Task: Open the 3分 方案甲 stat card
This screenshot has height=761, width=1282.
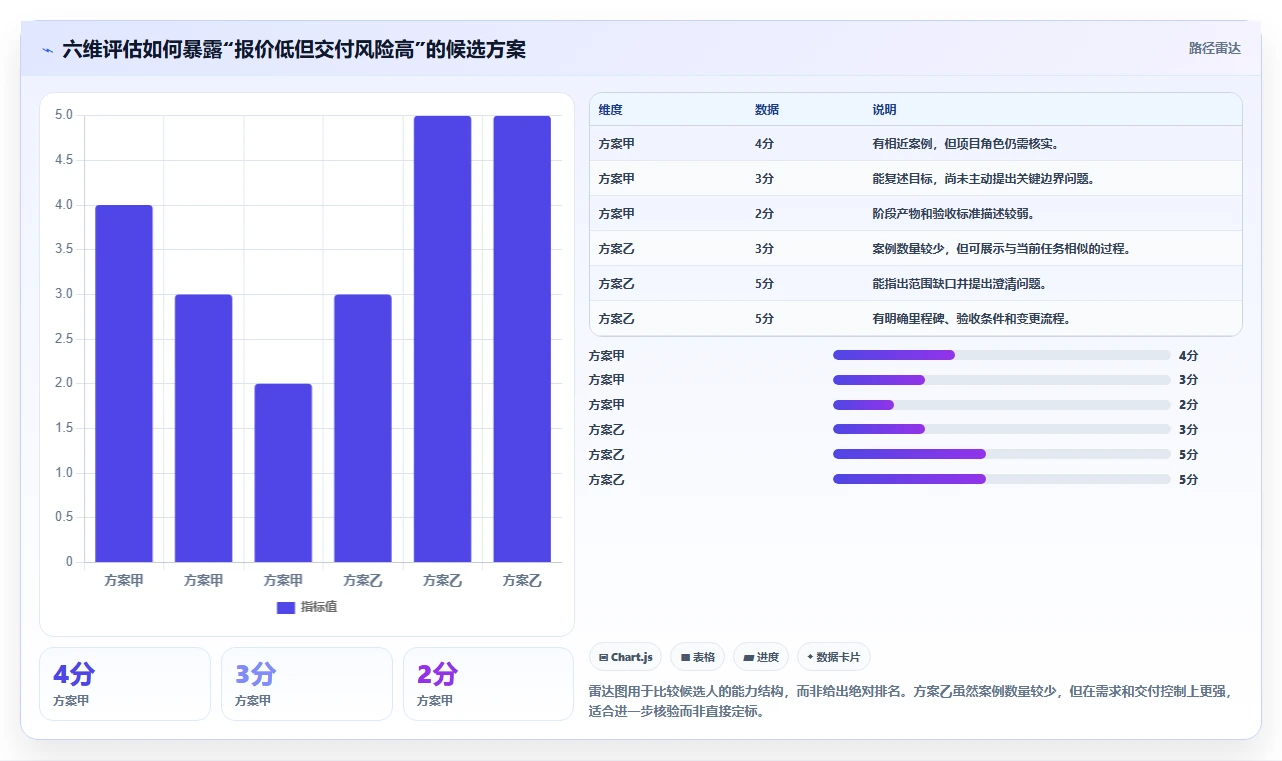Action: 307,684
